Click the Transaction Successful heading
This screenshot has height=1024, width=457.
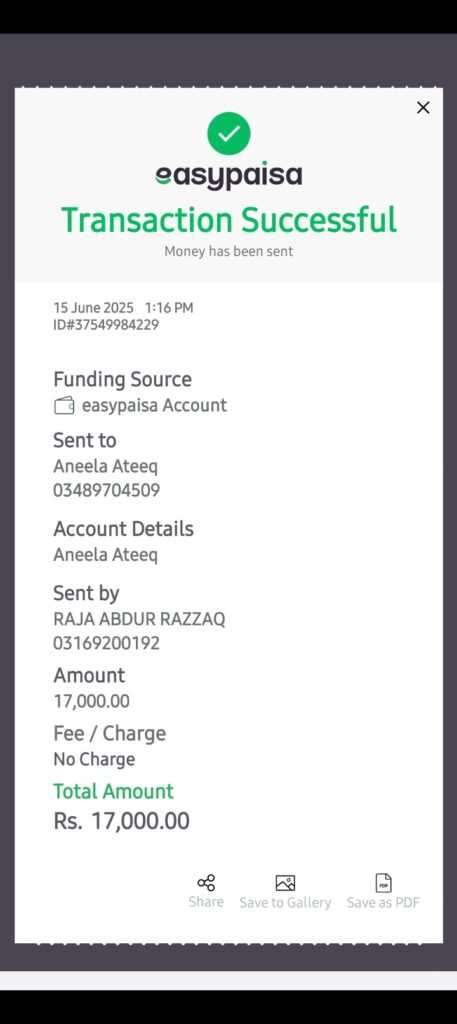(x=228, y=219)
